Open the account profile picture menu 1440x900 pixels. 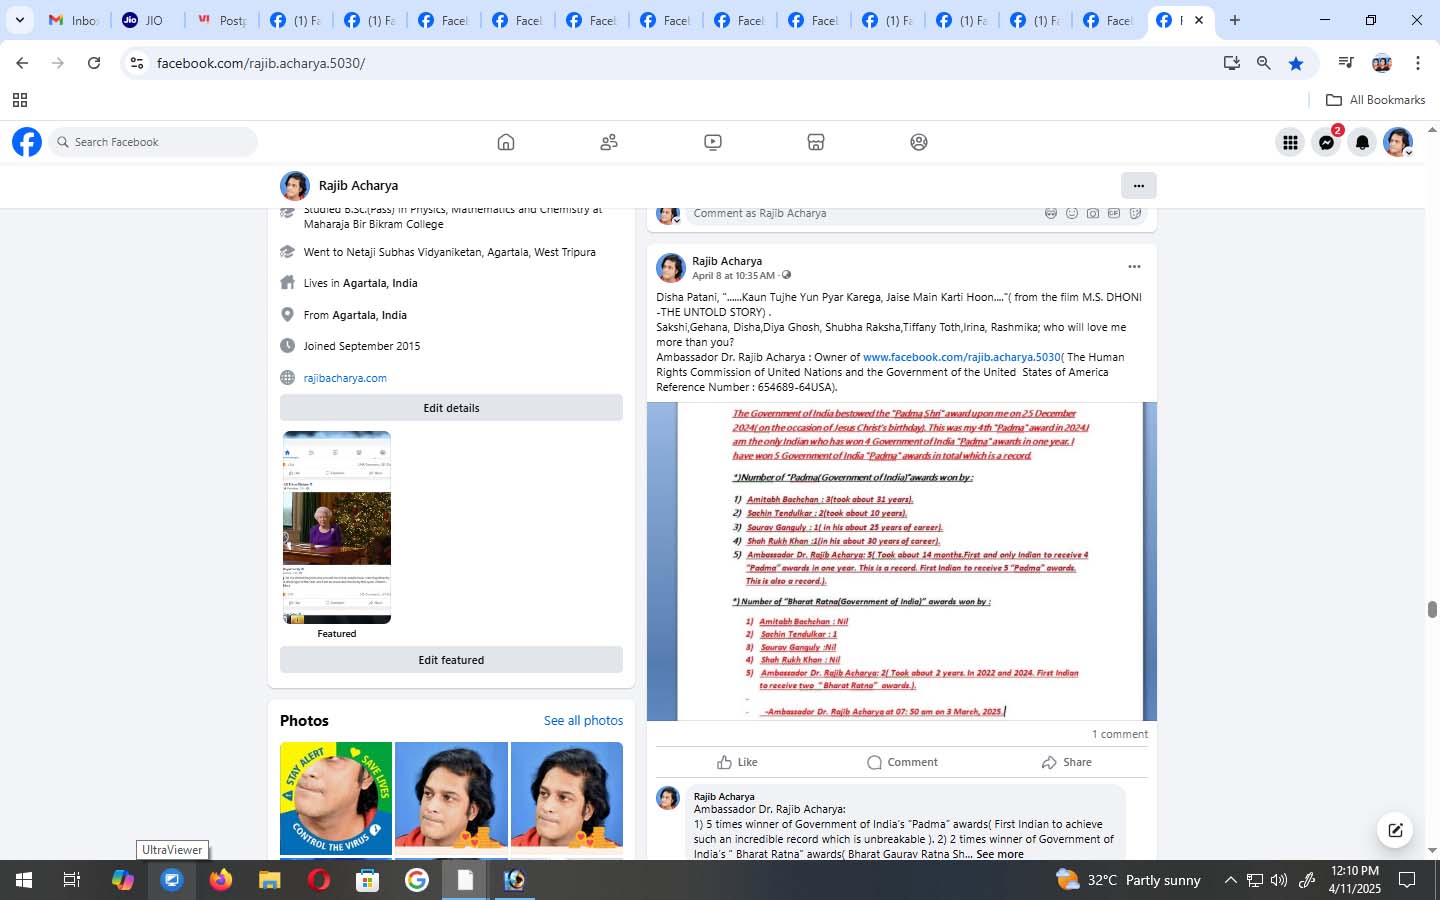[x=1398, y=143]
